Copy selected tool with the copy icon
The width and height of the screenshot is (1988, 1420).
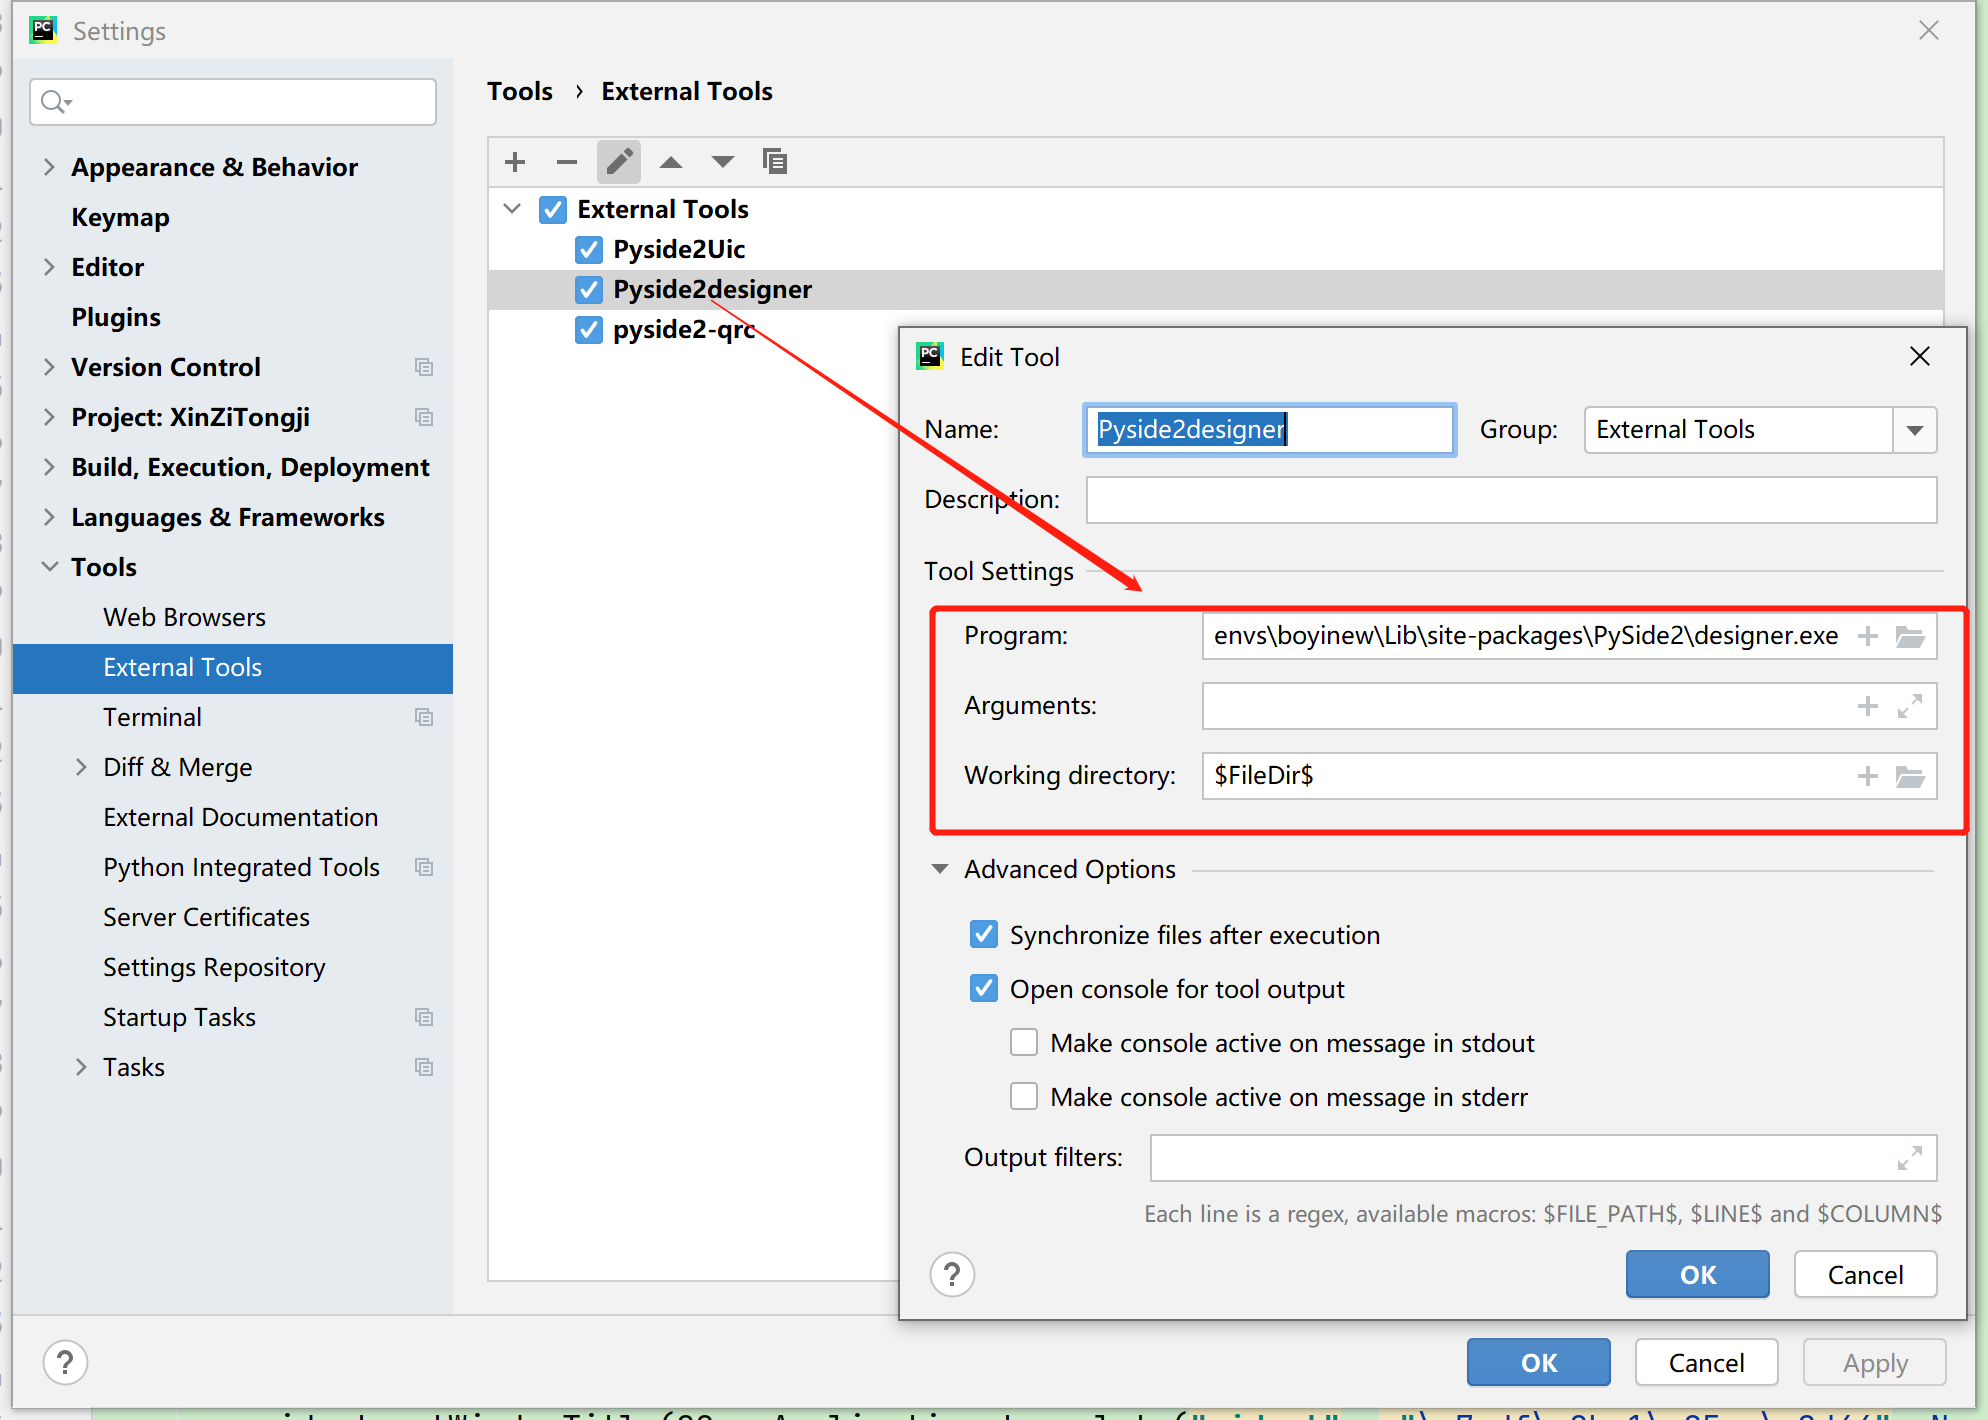click(x=775, y=162)
